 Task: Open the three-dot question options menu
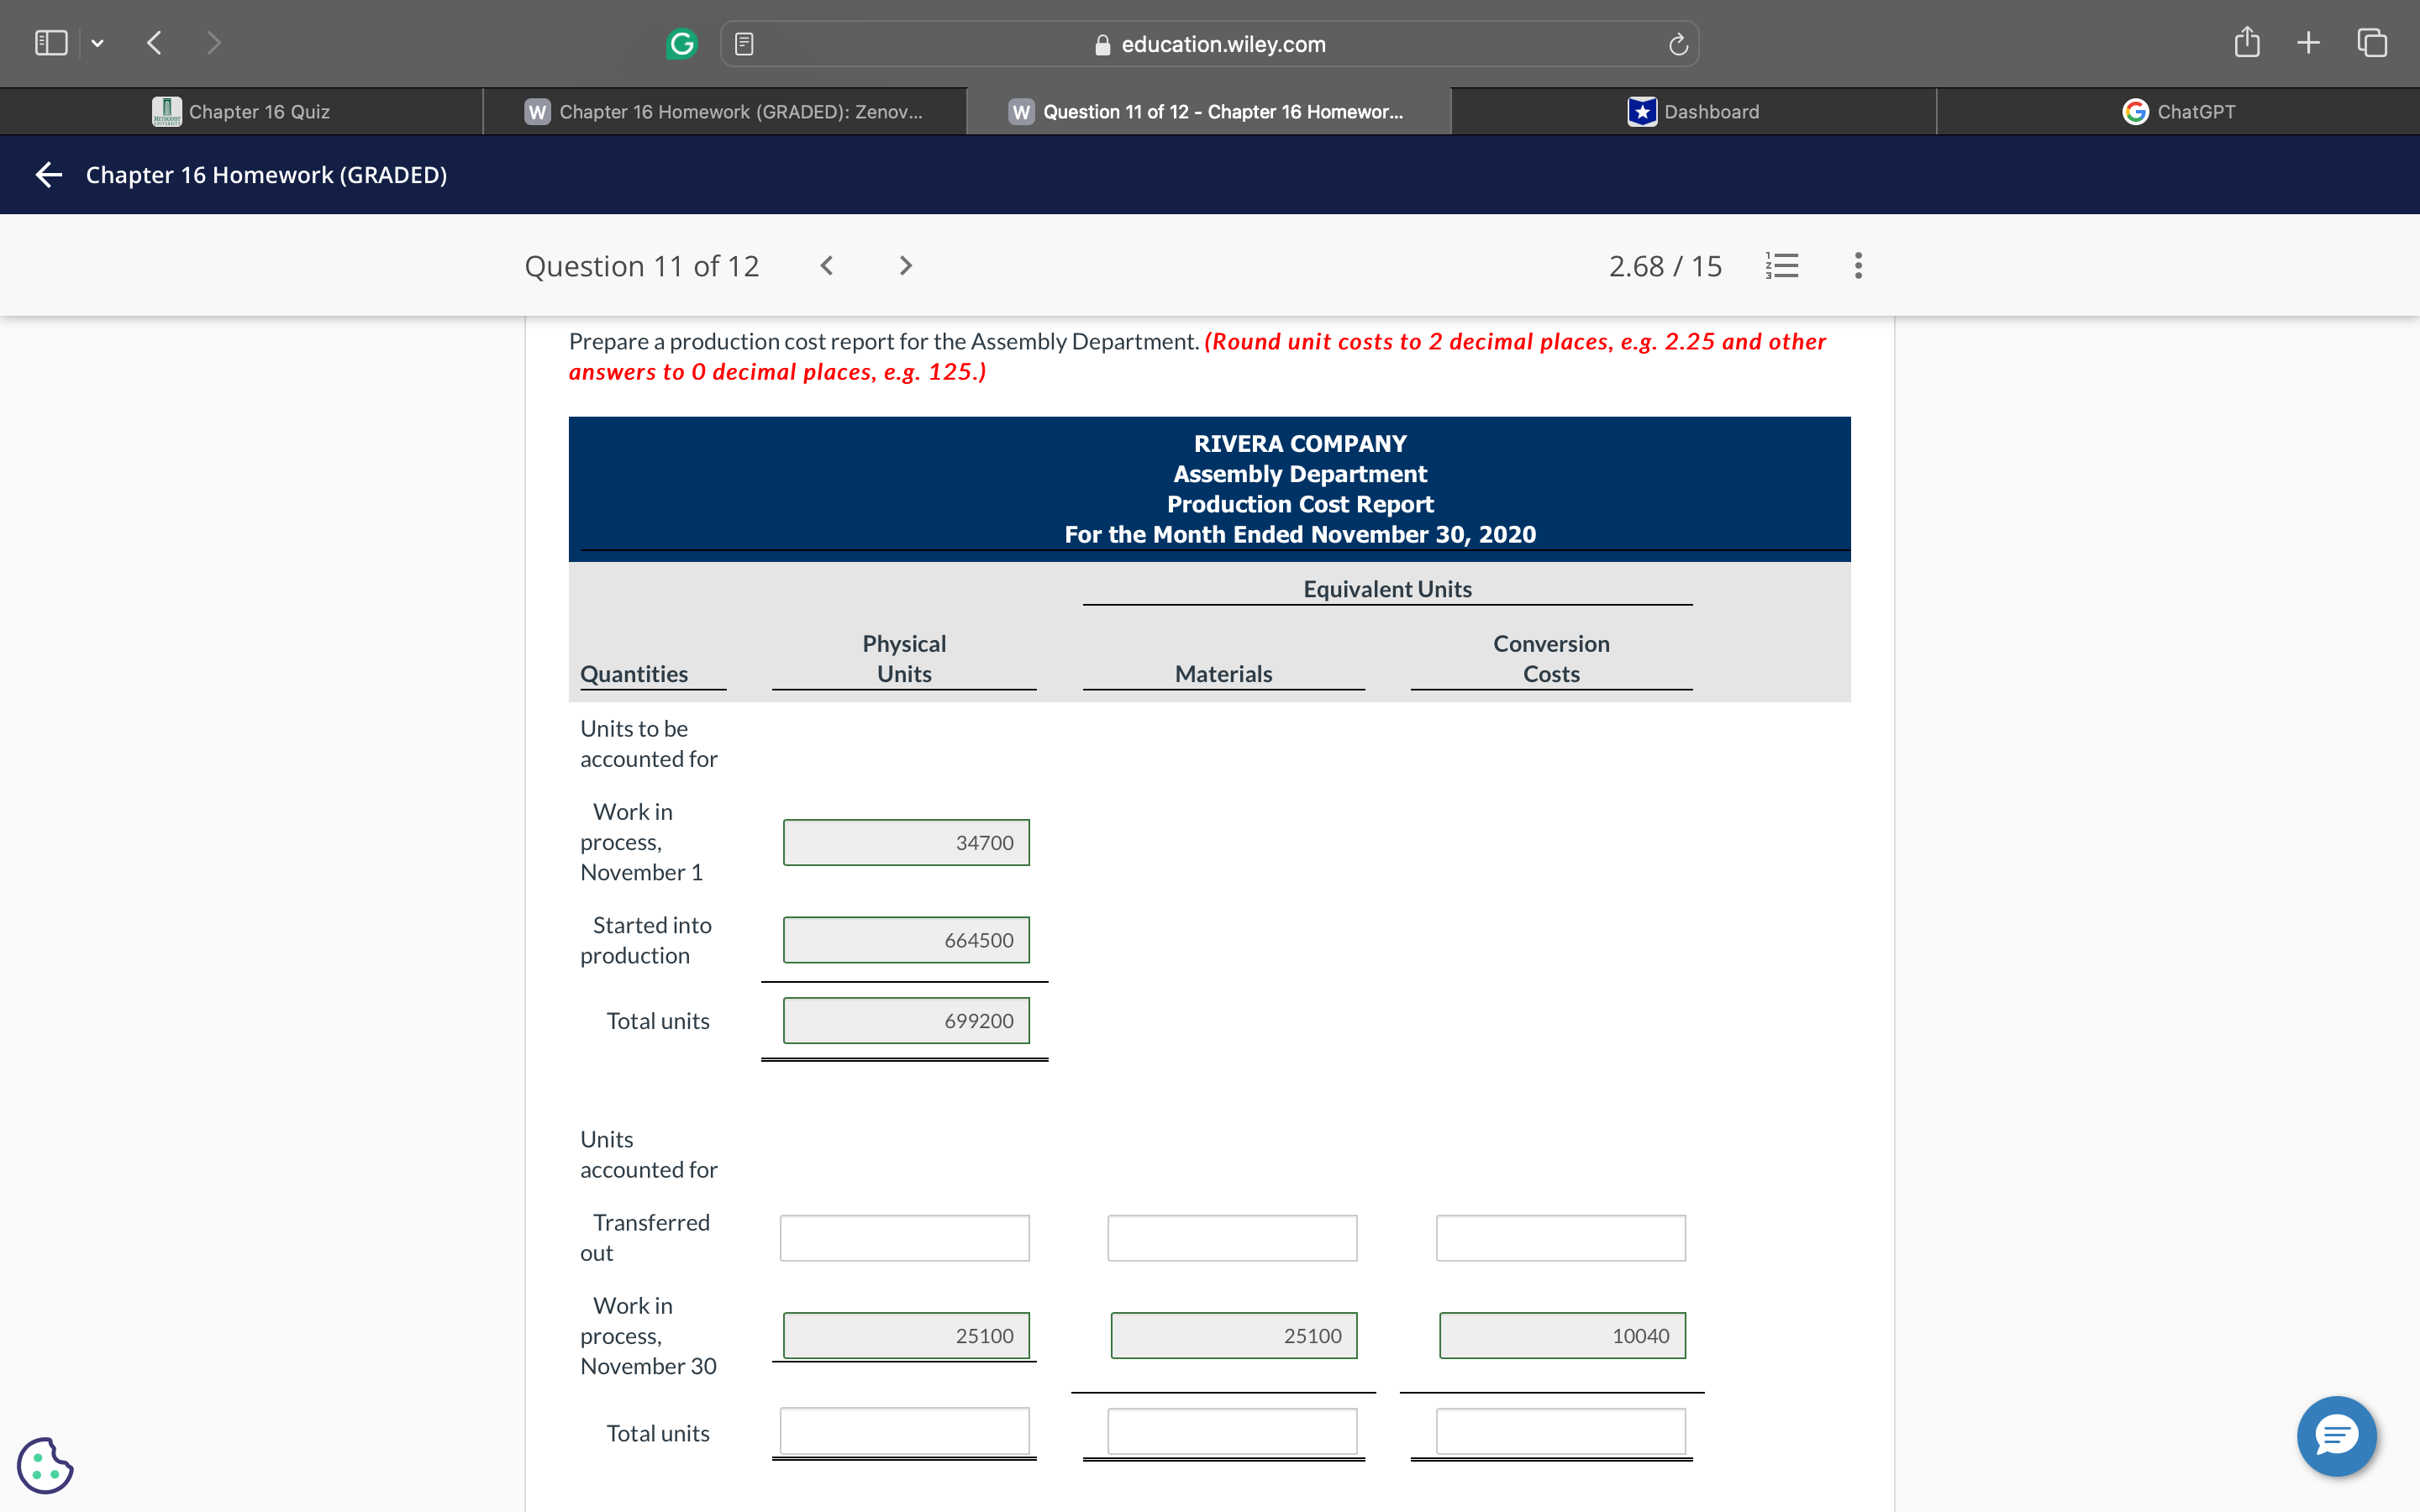[x=1857, y=265]
